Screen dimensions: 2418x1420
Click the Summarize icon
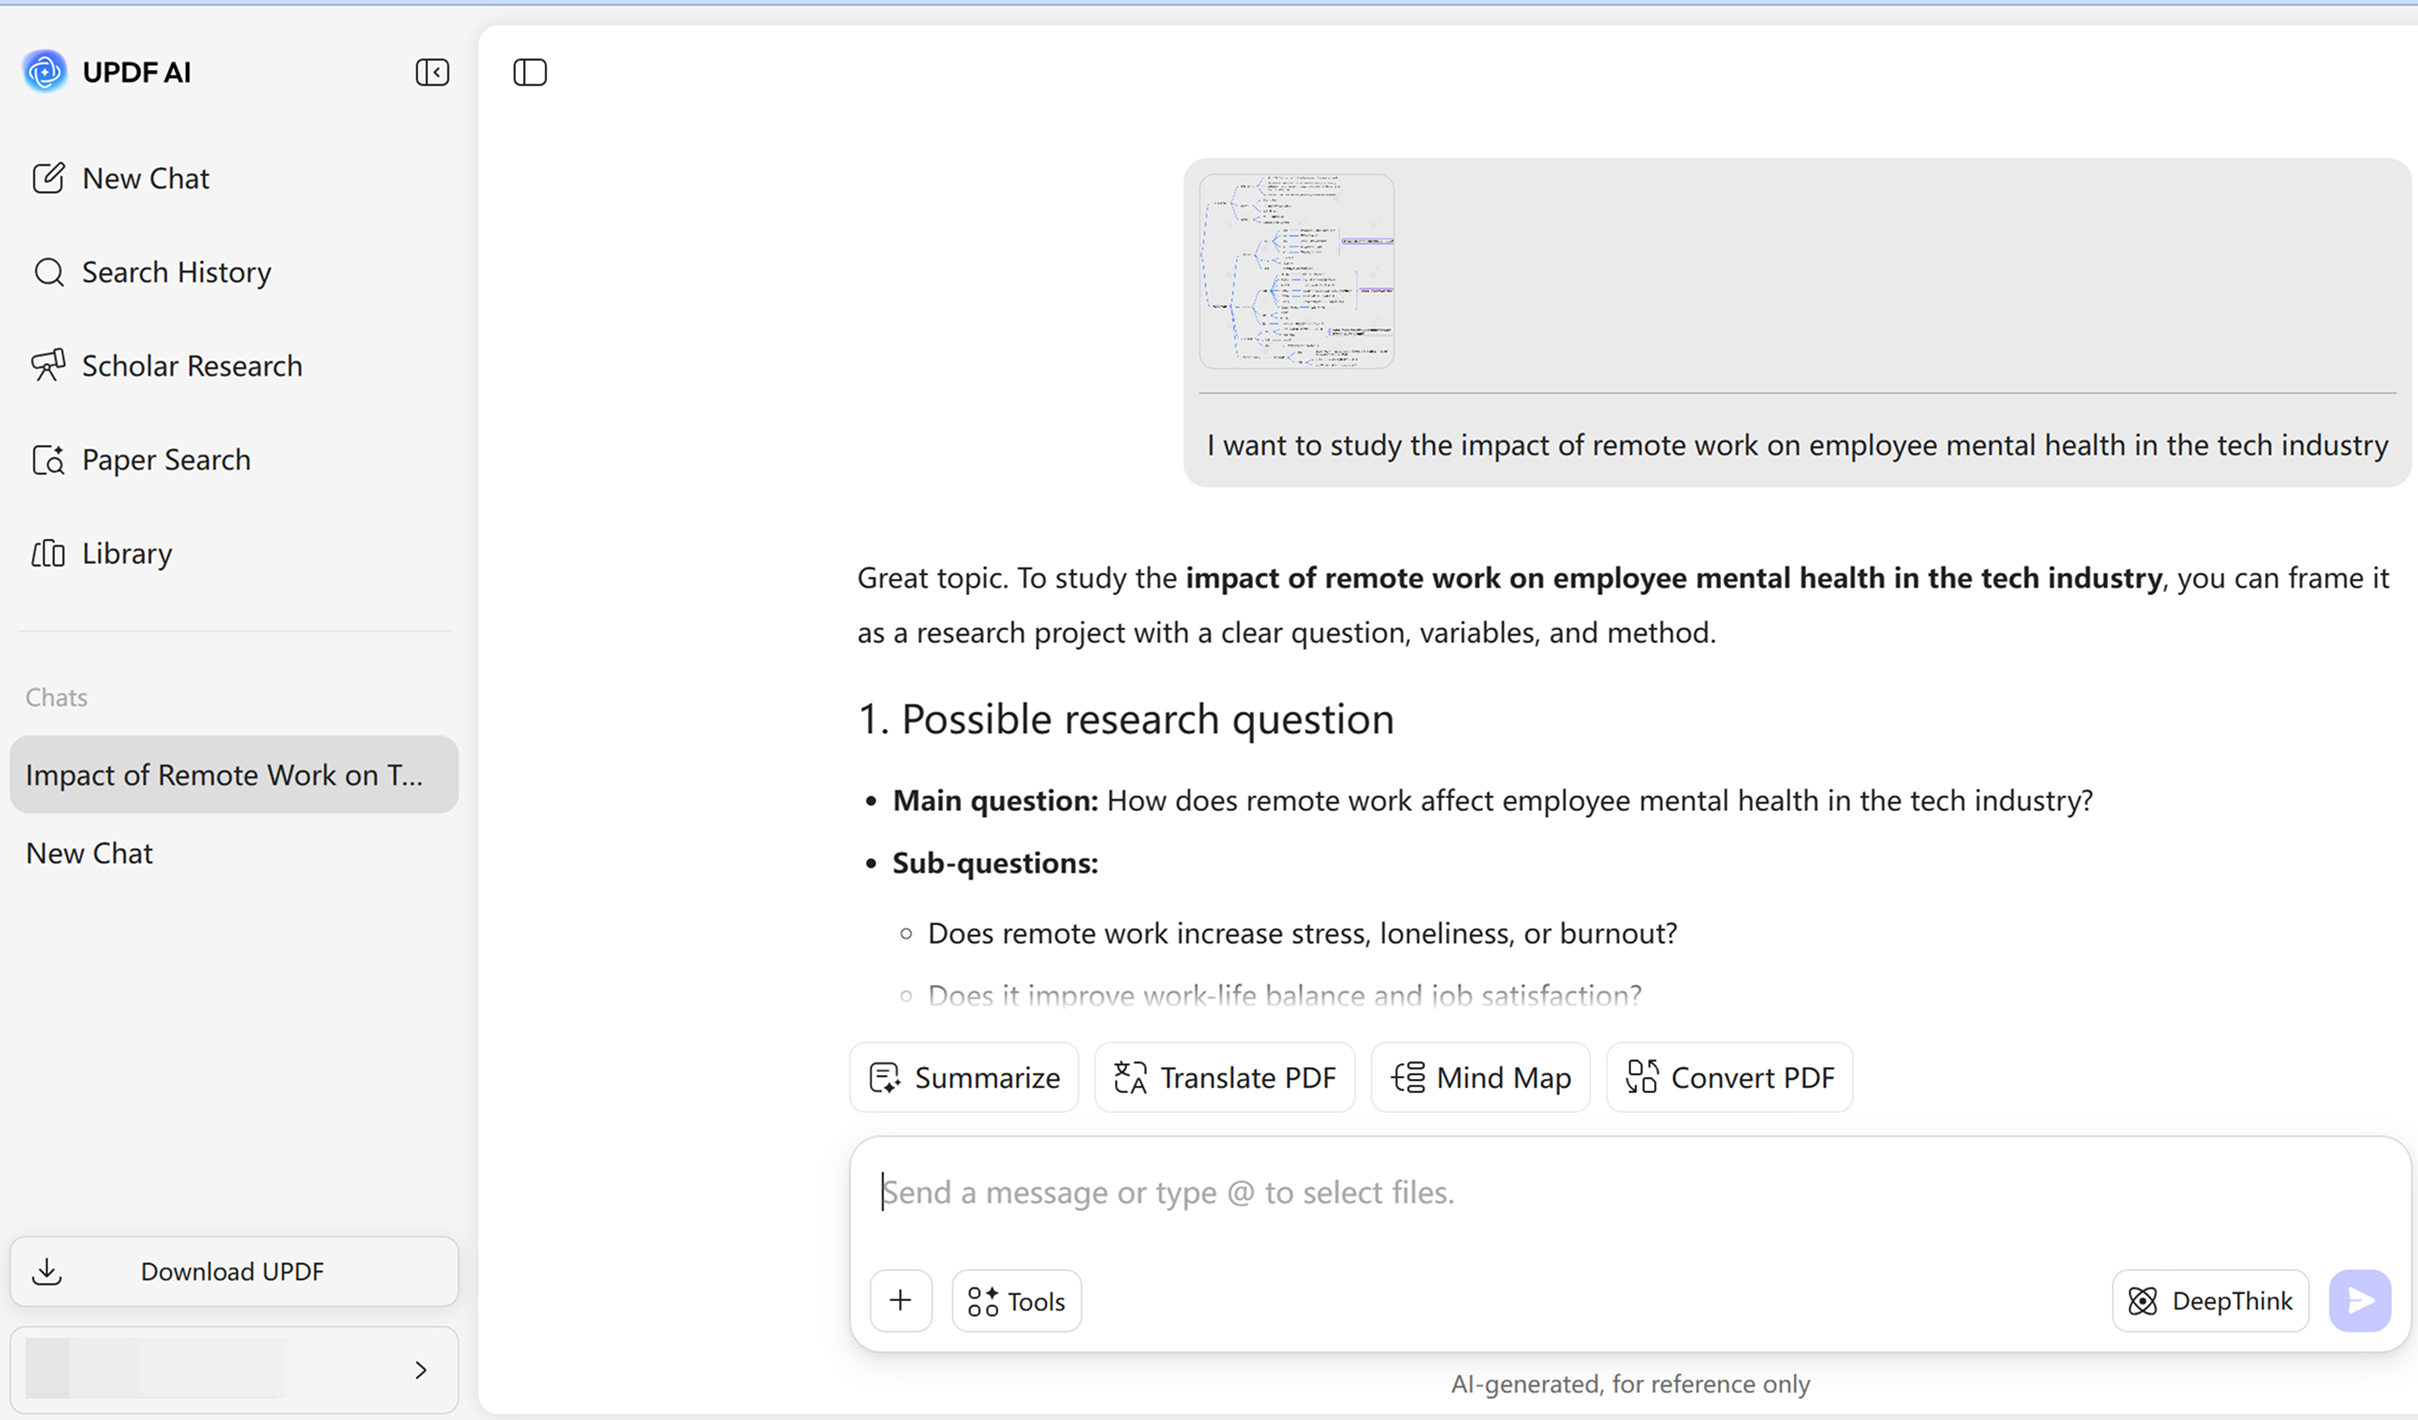pyautogui.click(x=885, y=1077)
